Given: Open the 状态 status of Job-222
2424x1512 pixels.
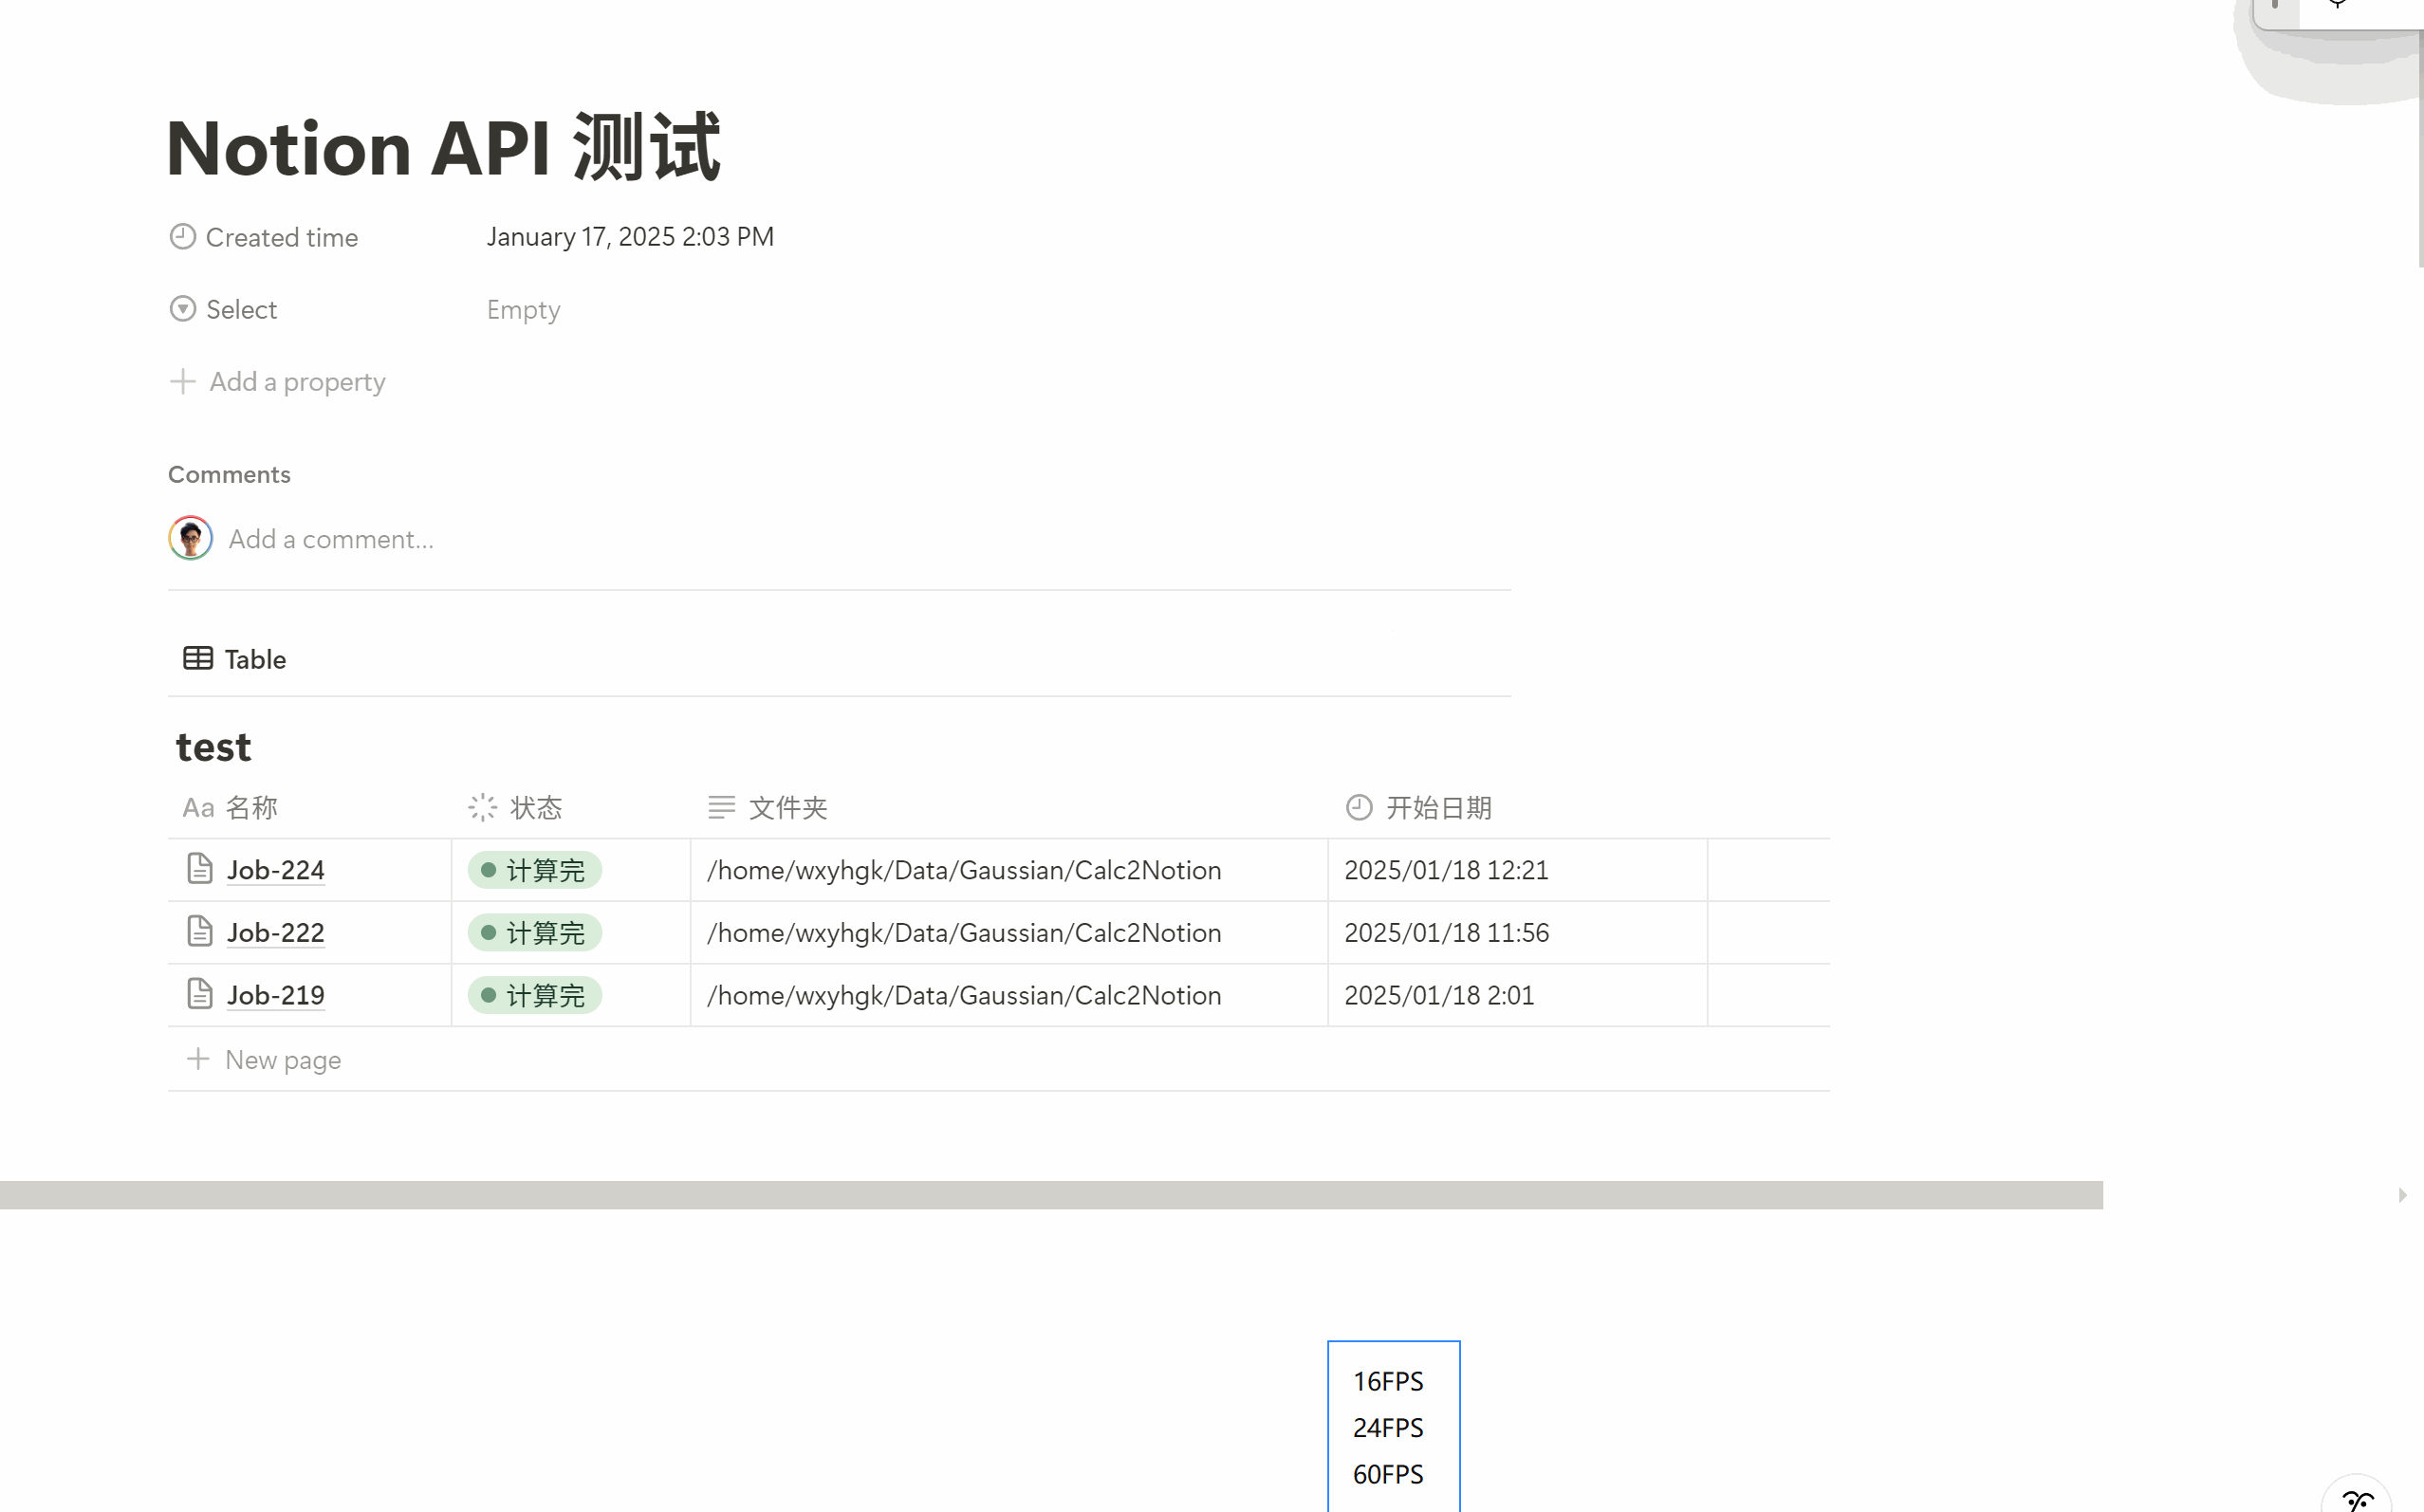Looking at the screenshot, I should (x=535, y=933).
